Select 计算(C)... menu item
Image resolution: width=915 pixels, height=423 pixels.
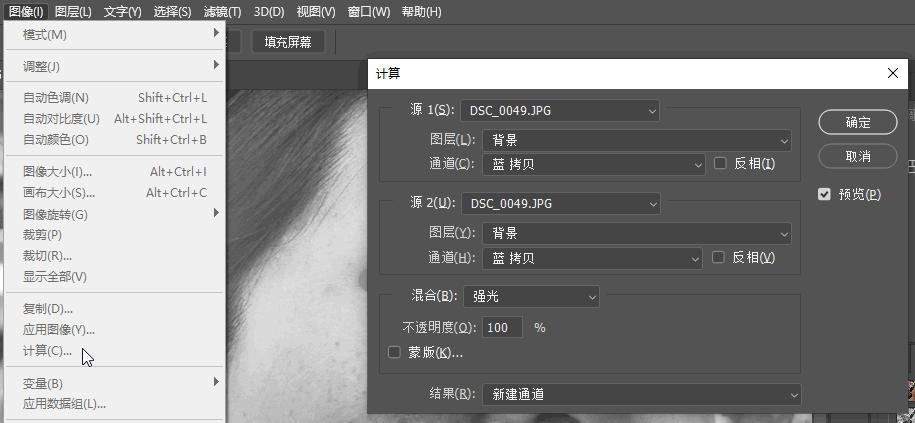[114, 351]
